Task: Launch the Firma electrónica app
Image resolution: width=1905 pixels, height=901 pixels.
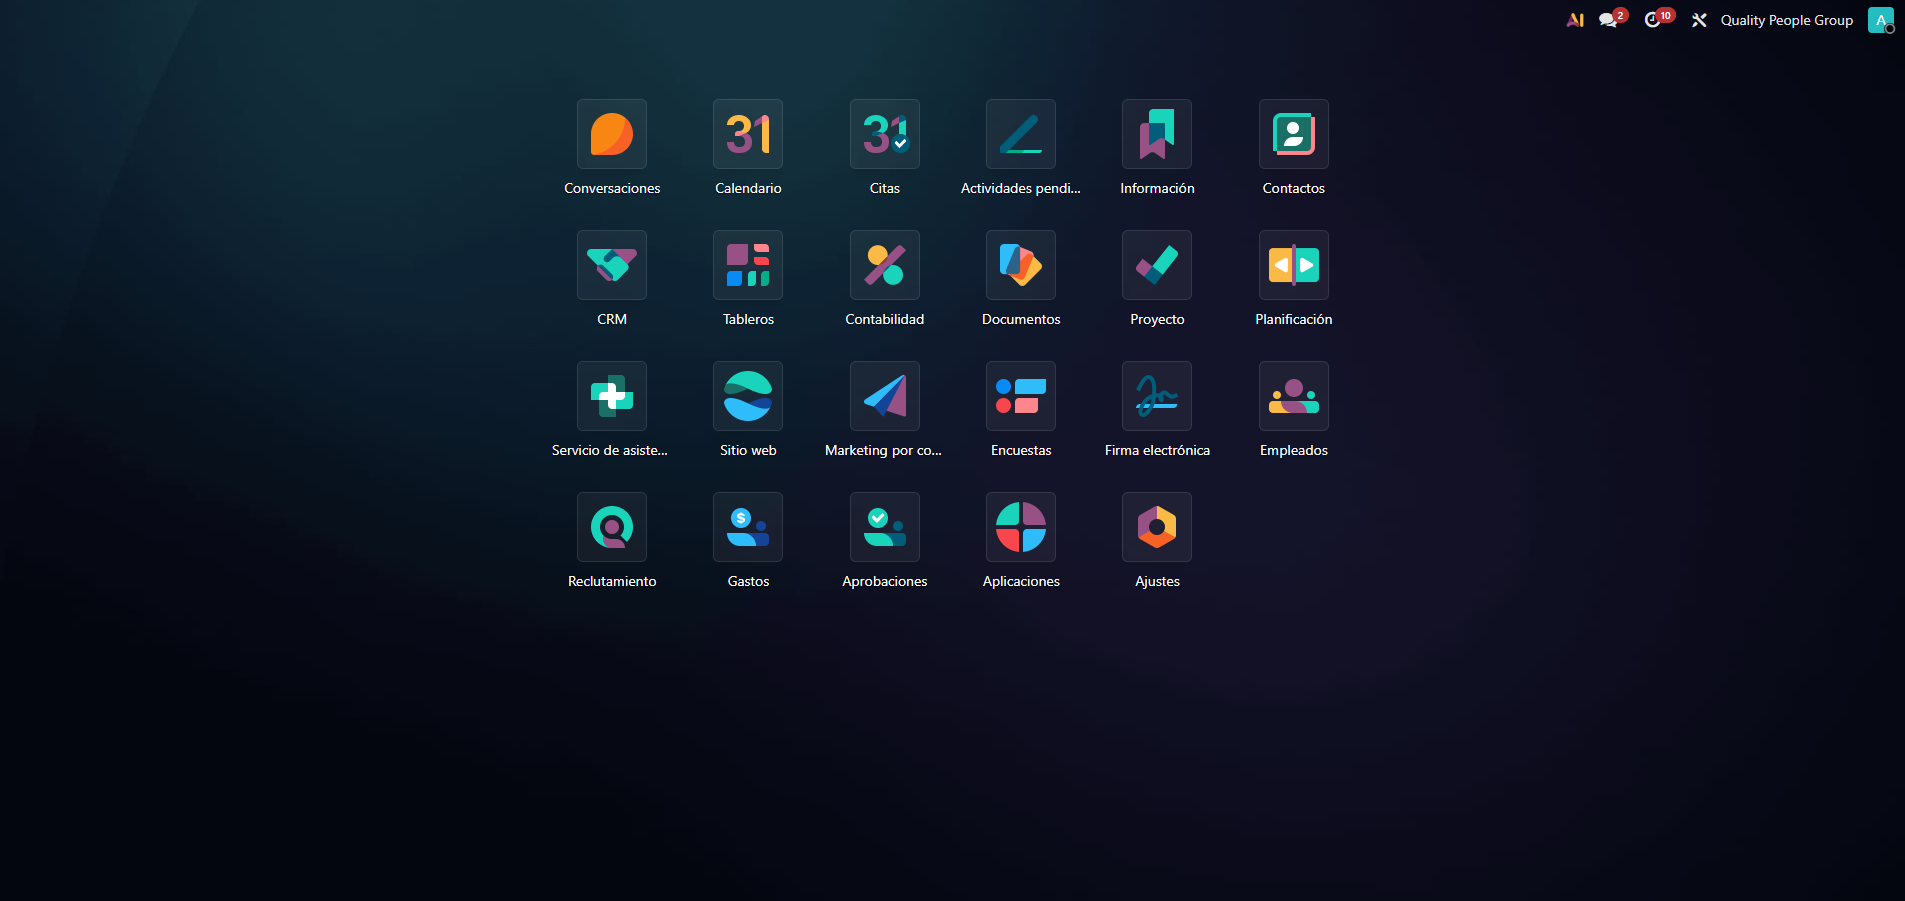Action: click(x=1157, y=397)
